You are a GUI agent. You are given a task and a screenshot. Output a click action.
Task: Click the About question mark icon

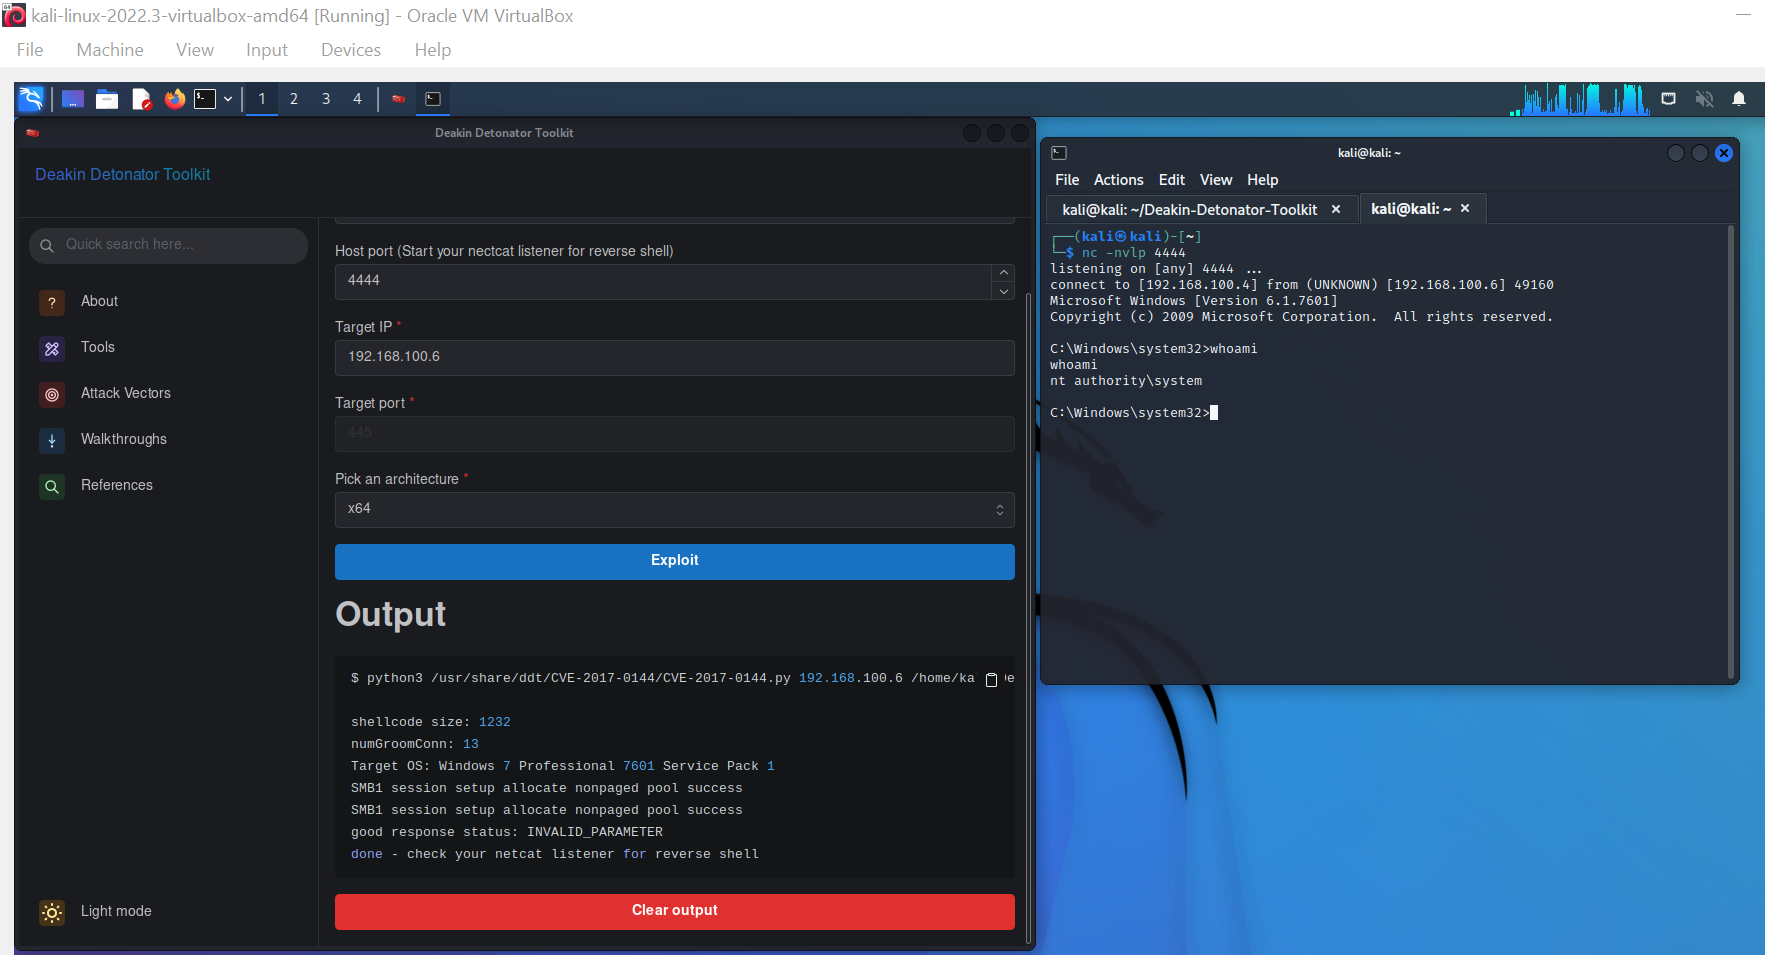click(52, 302)
